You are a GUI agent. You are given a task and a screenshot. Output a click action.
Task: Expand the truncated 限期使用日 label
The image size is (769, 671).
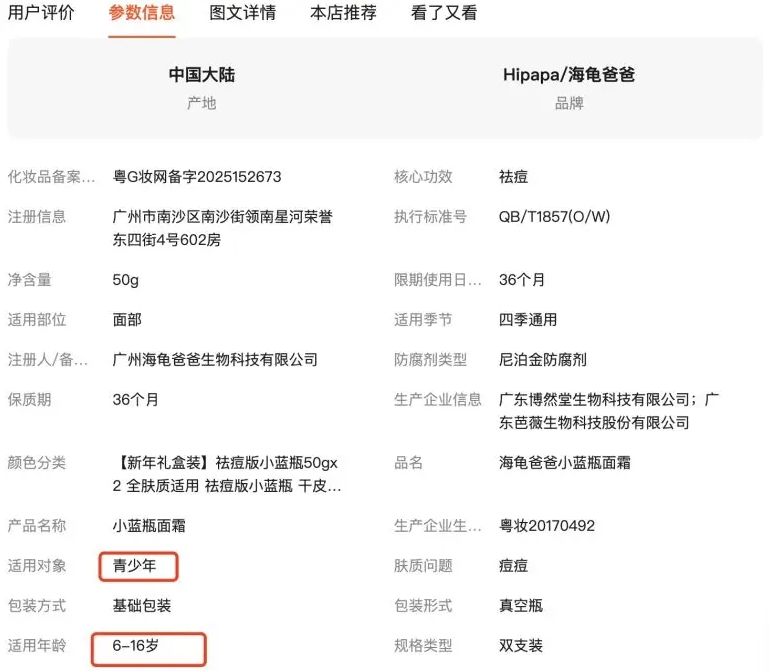point(438,280)
